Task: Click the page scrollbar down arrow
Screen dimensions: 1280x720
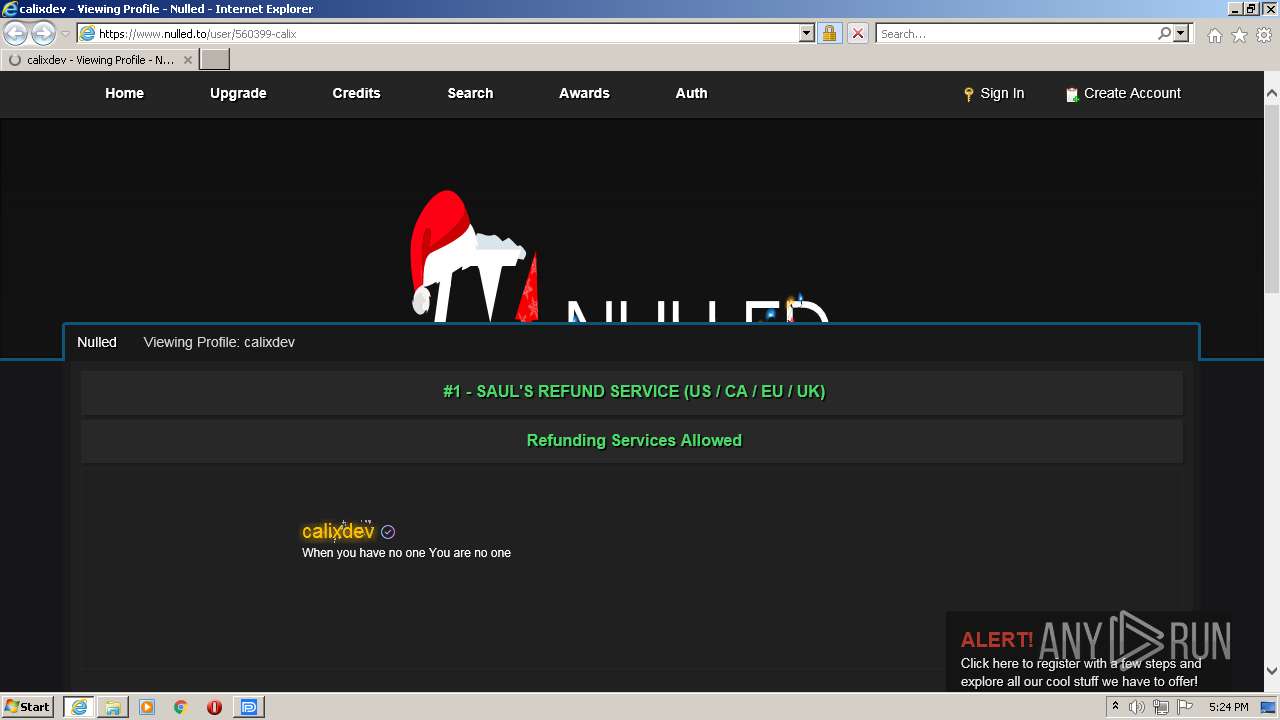Action: click(1272, 671)
